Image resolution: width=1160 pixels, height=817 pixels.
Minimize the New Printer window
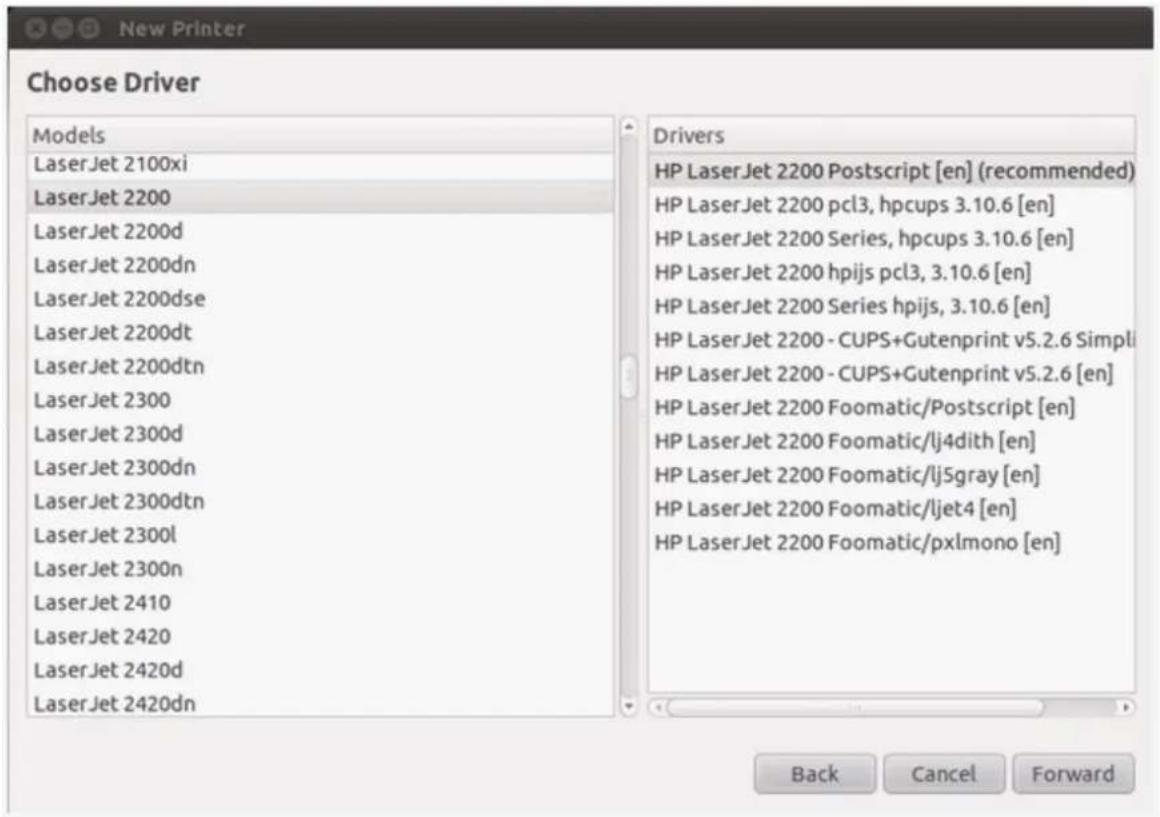tap(62, 28)
